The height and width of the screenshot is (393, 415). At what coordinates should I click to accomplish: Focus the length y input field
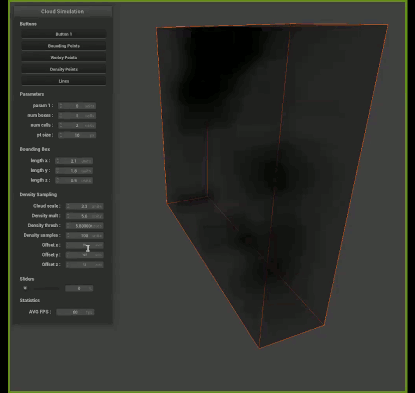coord(74,170)
